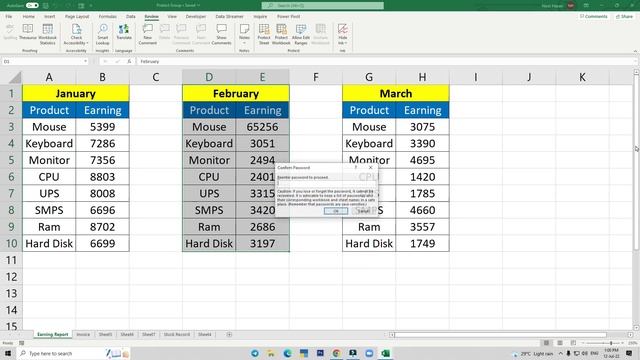This screenshot has height=360, width=640.
Task: Click the yellow March header cell
Action: point(396,93)
